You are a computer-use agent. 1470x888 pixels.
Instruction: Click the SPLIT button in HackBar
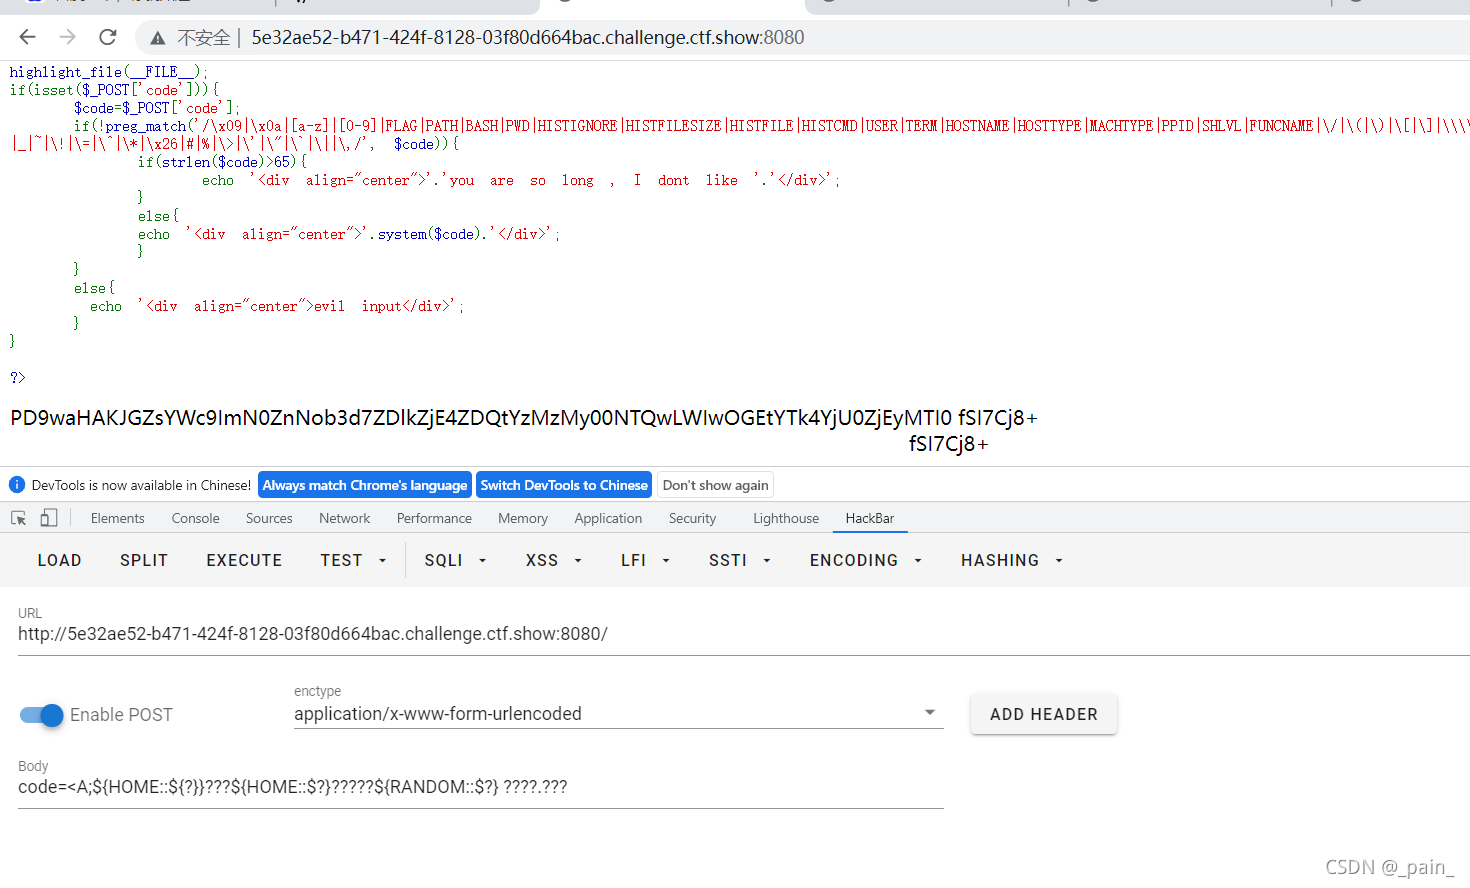point(144,560)
